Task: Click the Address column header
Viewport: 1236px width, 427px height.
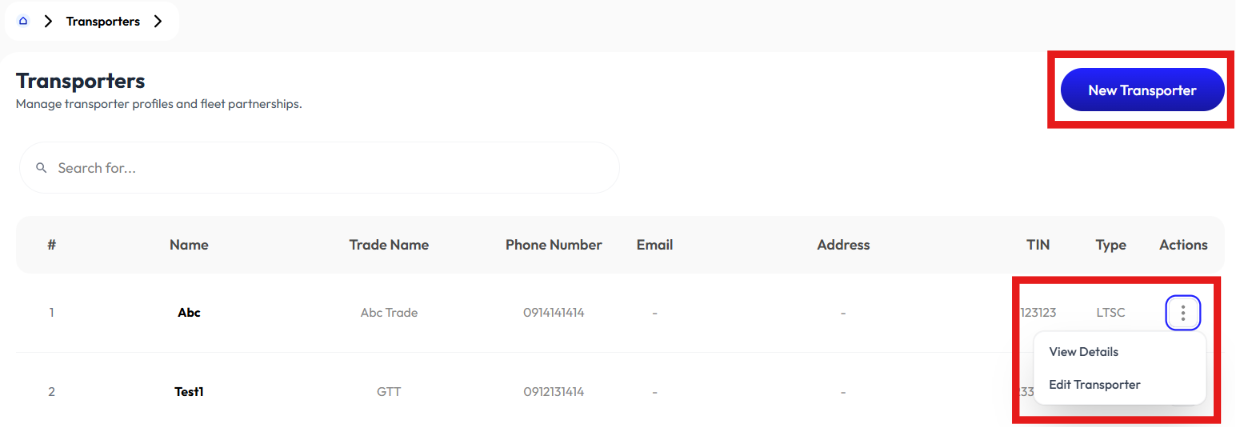Action: point(844,245)
